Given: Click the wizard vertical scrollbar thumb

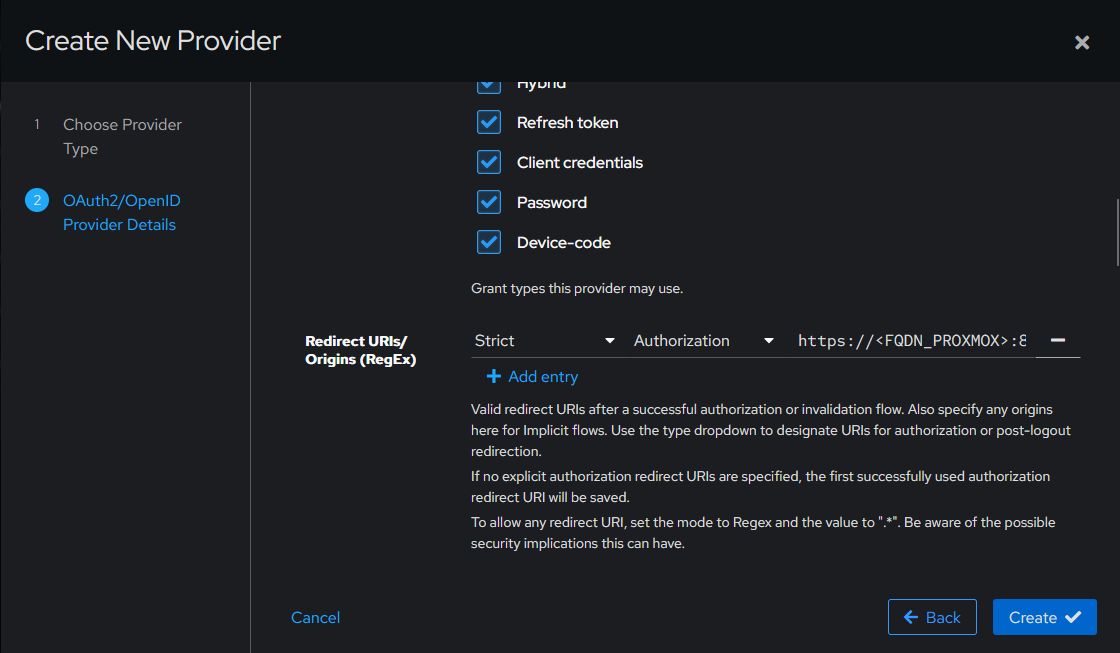Looking at the screenshot, I should pos(1117,233).
